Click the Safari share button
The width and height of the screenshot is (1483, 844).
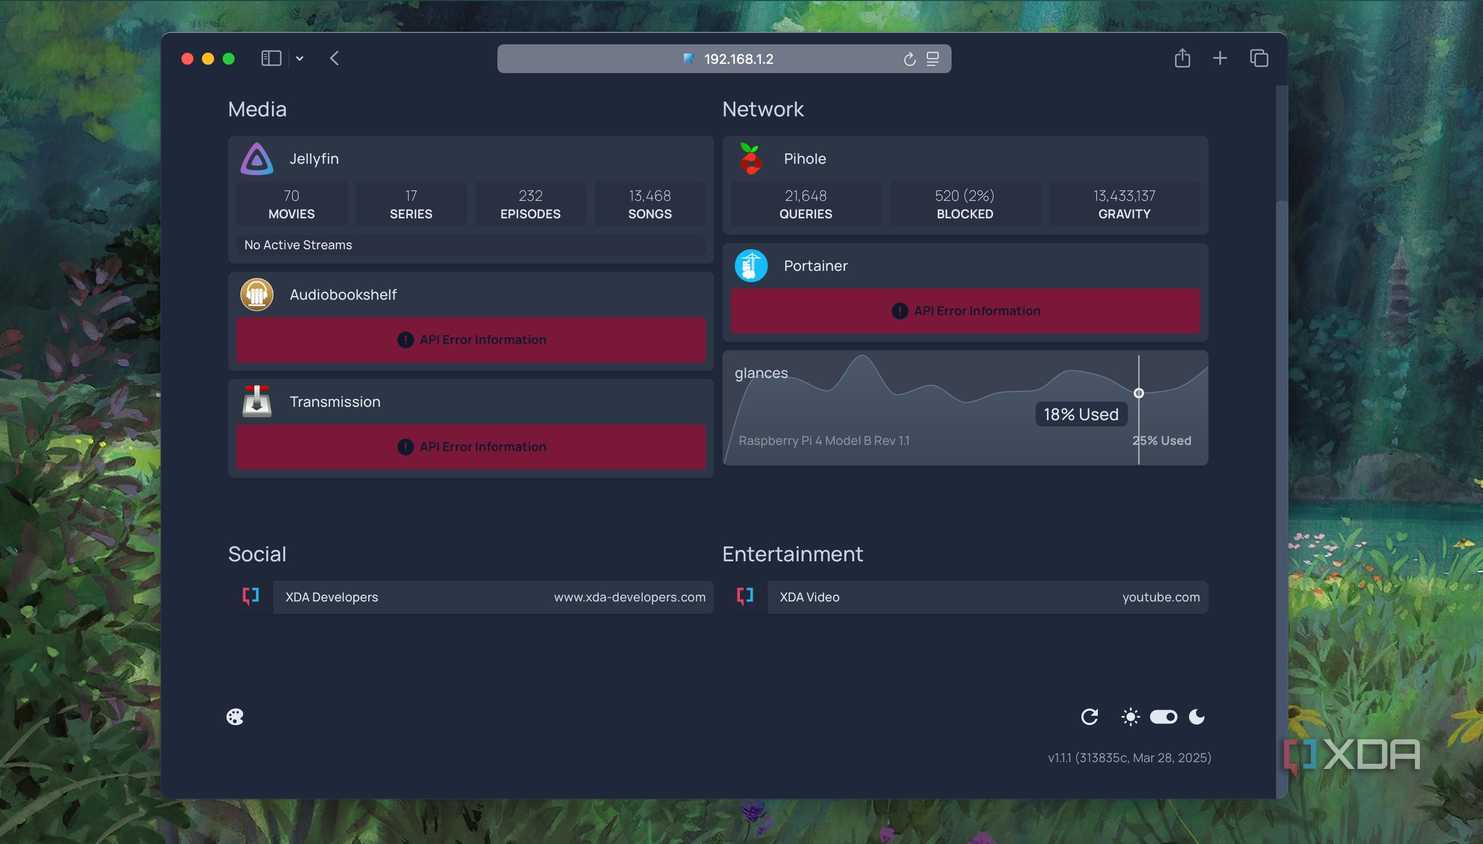coord(1182,58)
